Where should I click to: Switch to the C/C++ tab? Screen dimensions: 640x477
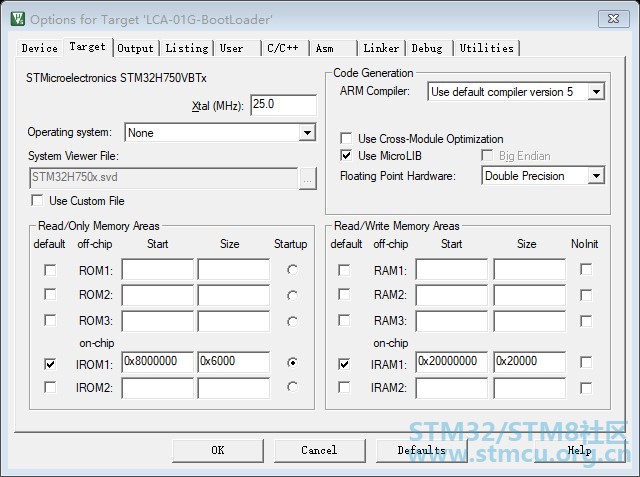click(x=285, y=48)
